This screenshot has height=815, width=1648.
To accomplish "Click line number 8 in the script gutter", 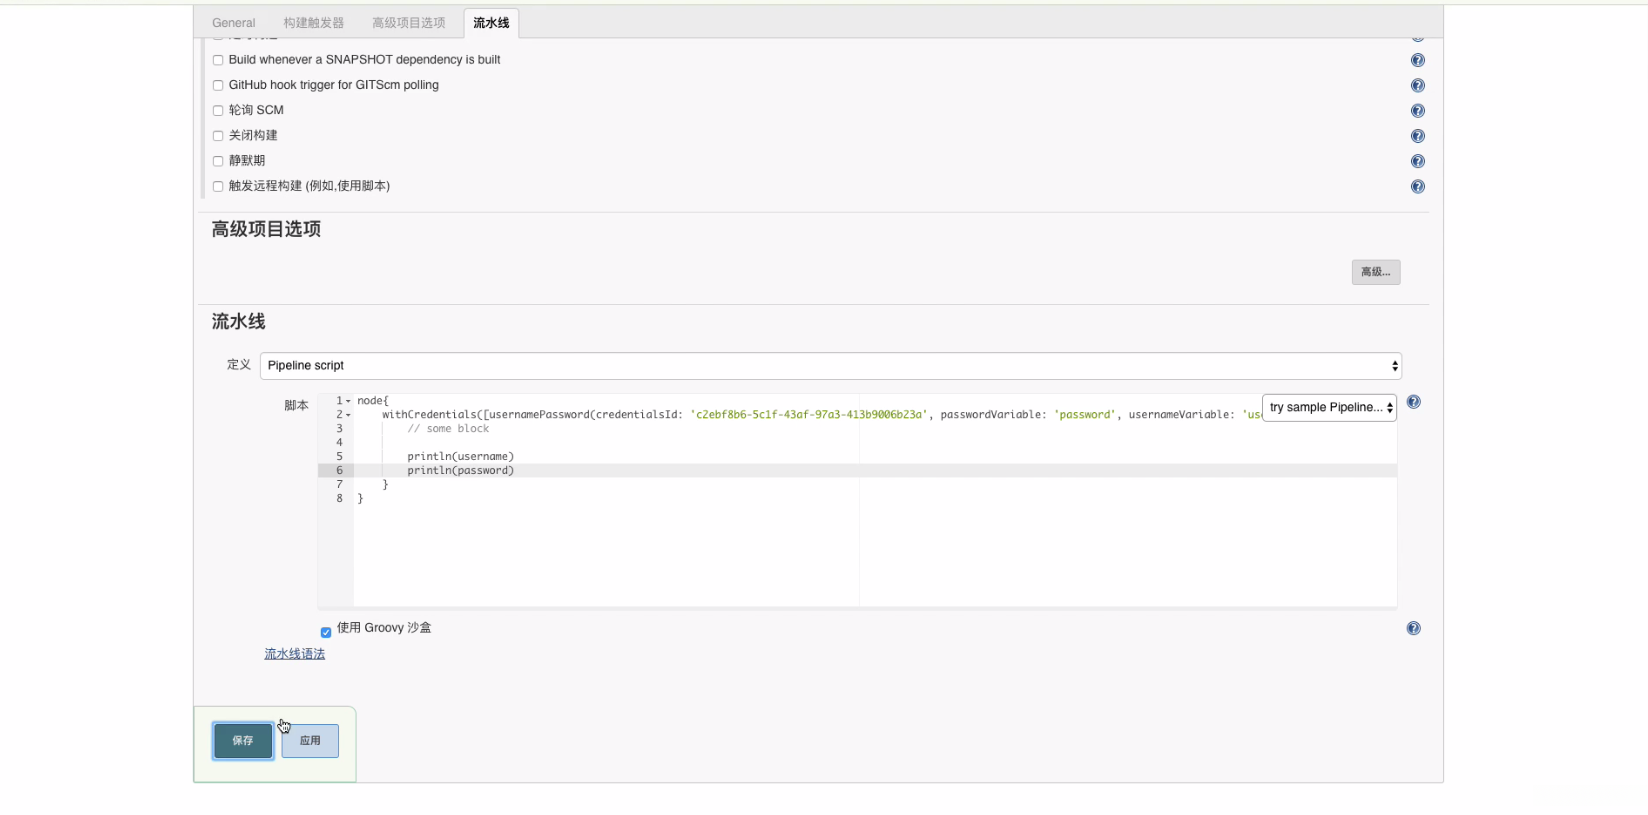I will (x=339, y=499).
